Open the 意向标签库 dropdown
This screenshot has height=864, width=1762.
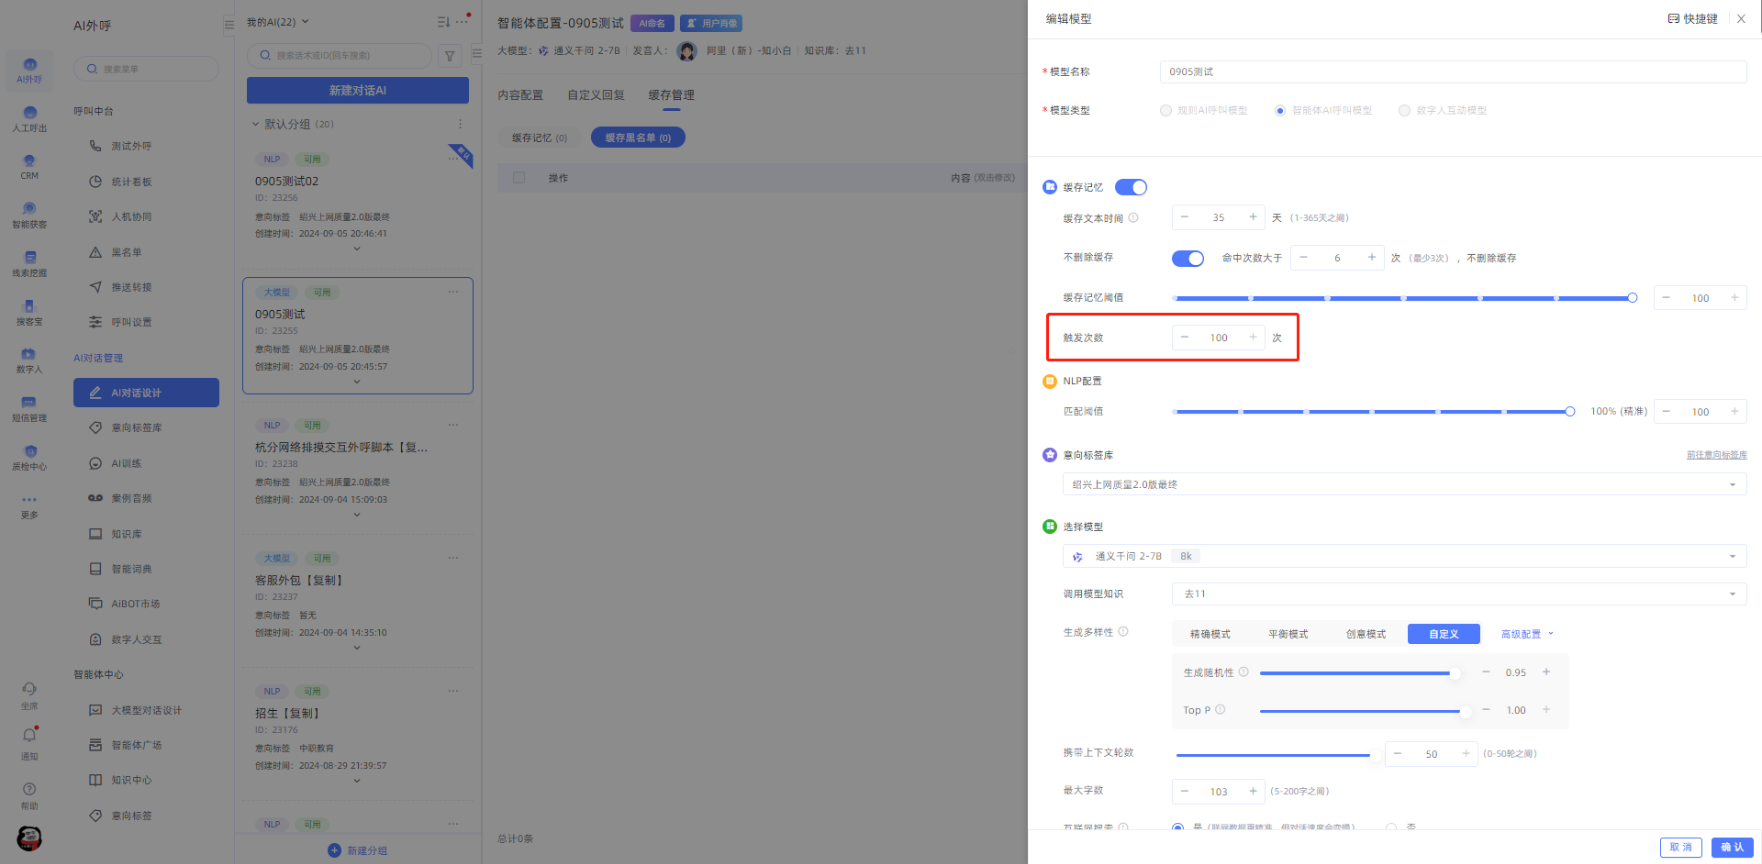coord(1403,485)
